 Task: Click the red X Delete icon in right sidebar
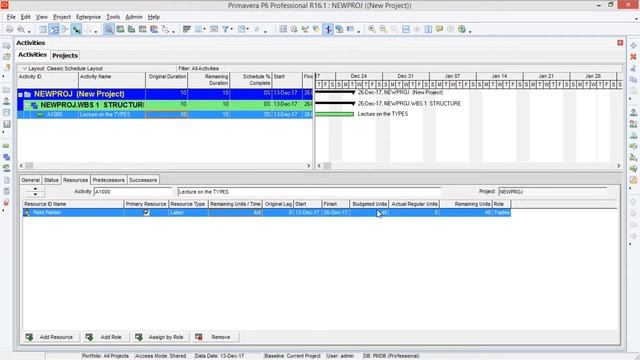click(633, 57)
